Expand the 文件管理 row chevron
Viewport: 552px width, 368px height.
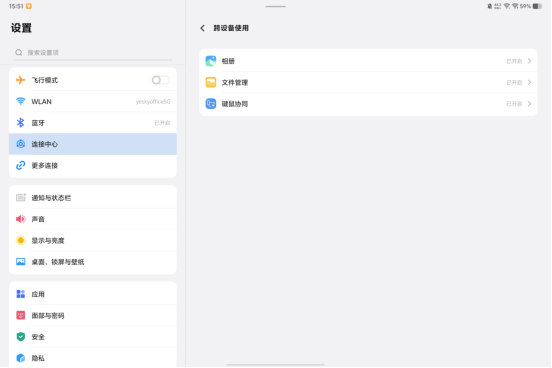529,82
